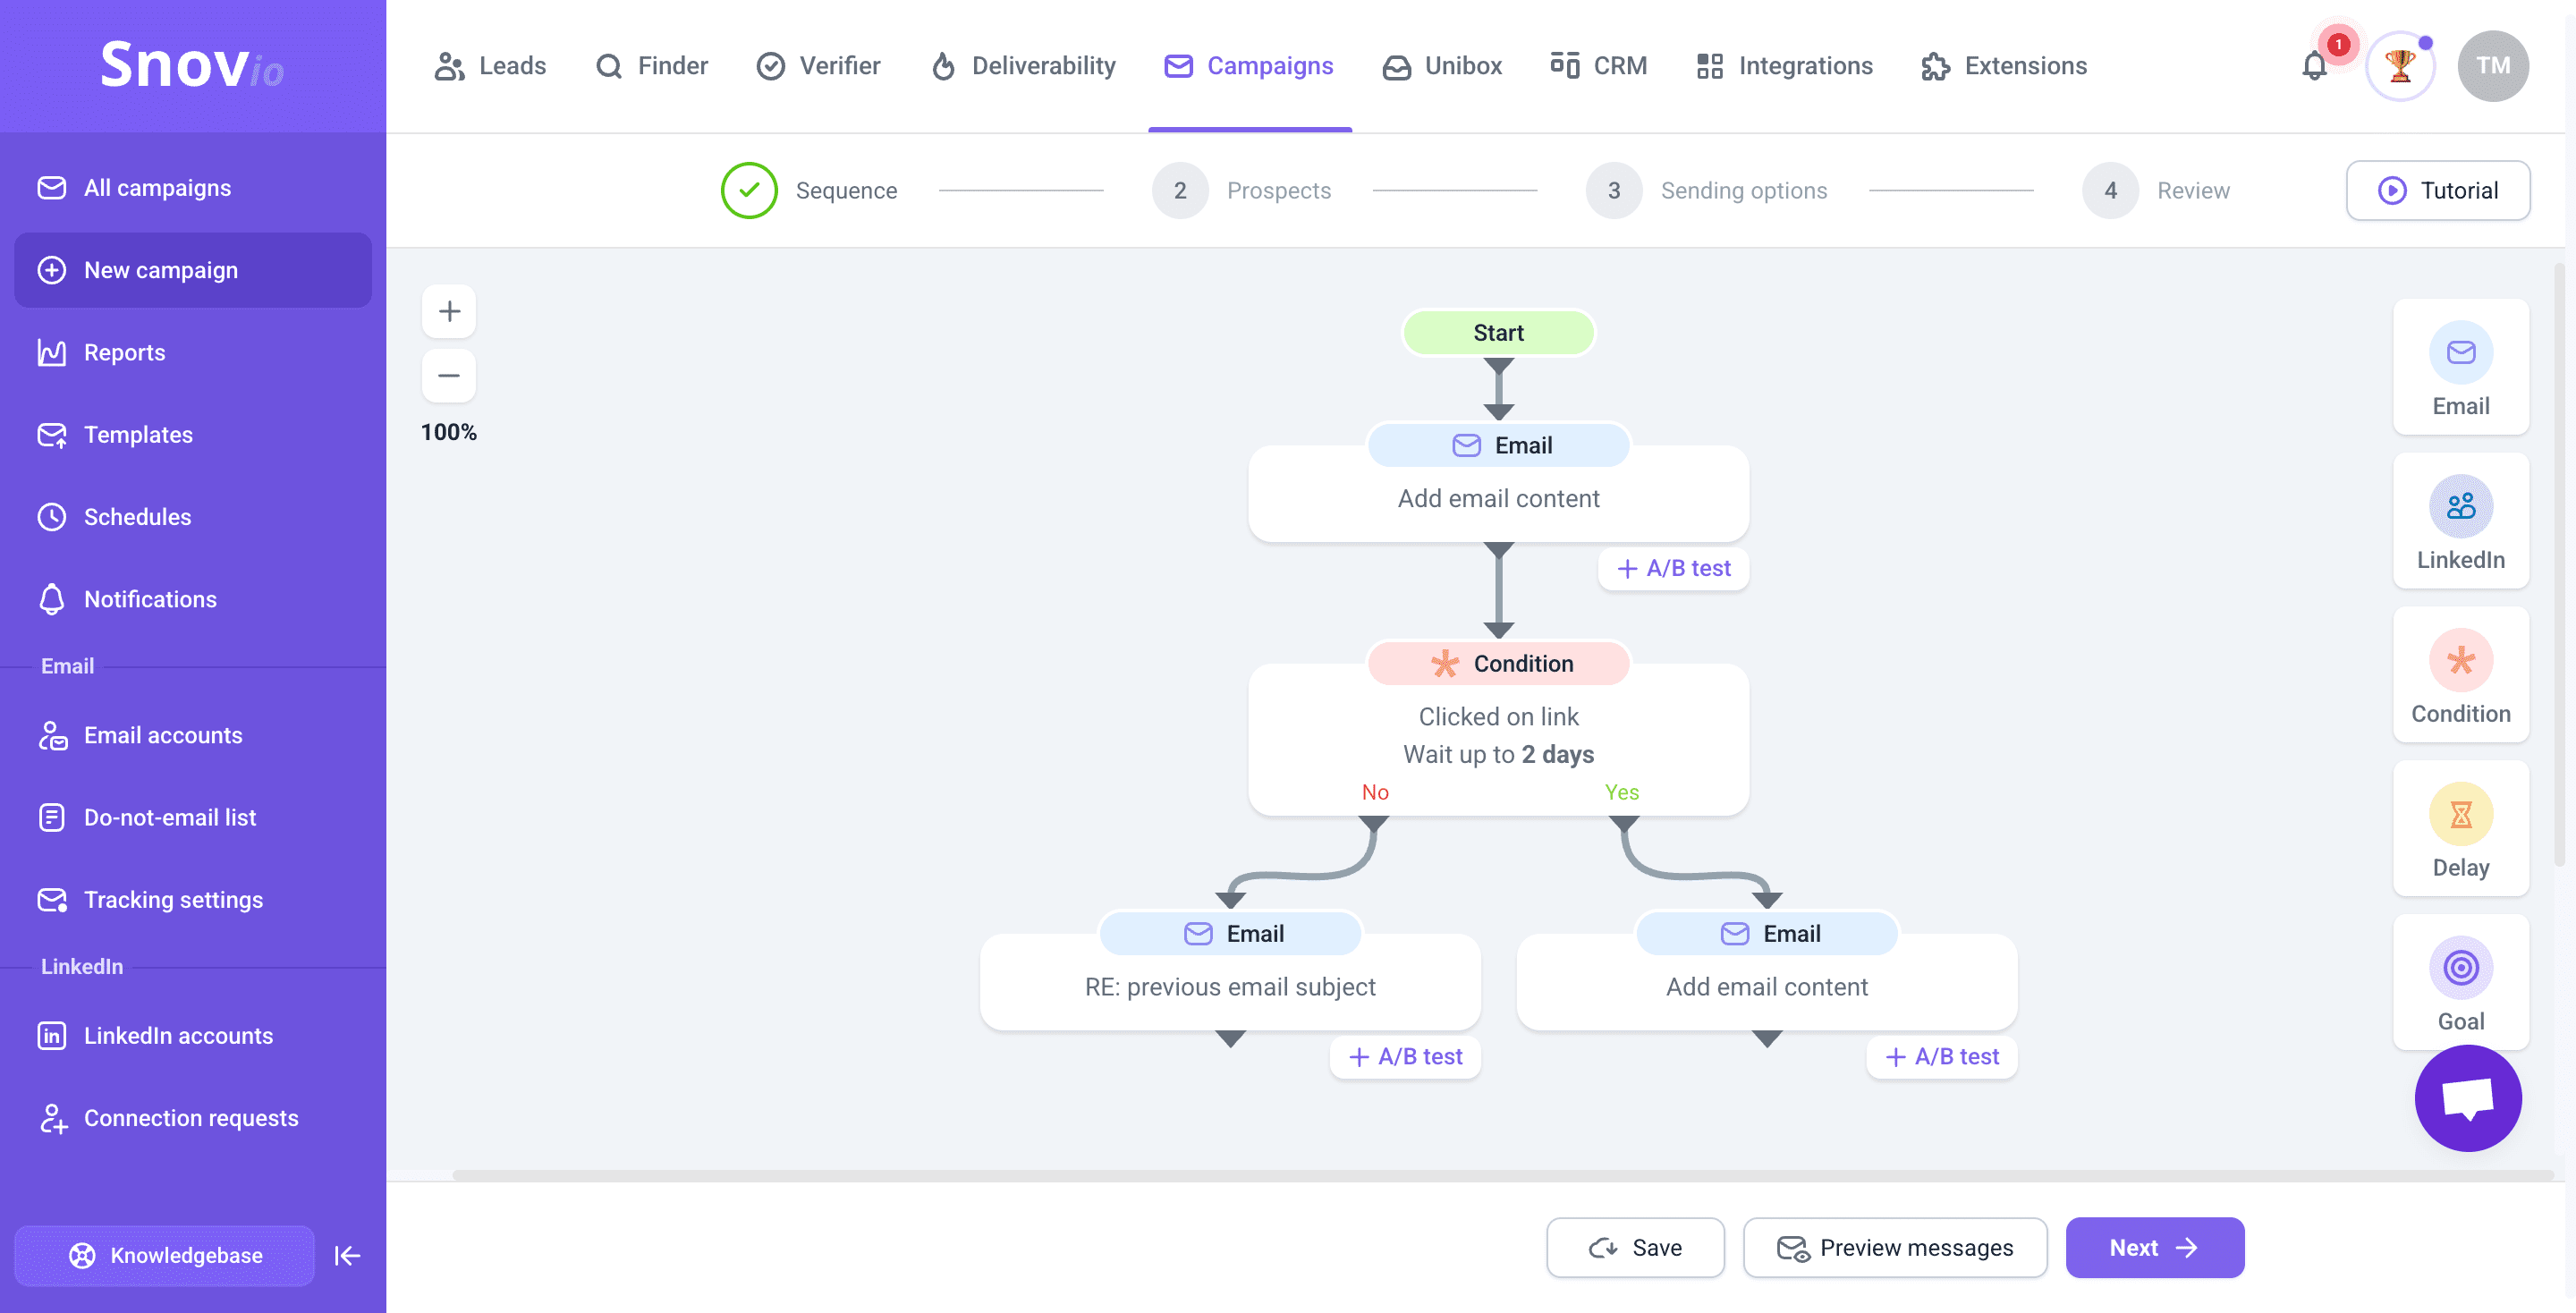
Task: Zoom out the sequence canvas
Action: [449, 376]
